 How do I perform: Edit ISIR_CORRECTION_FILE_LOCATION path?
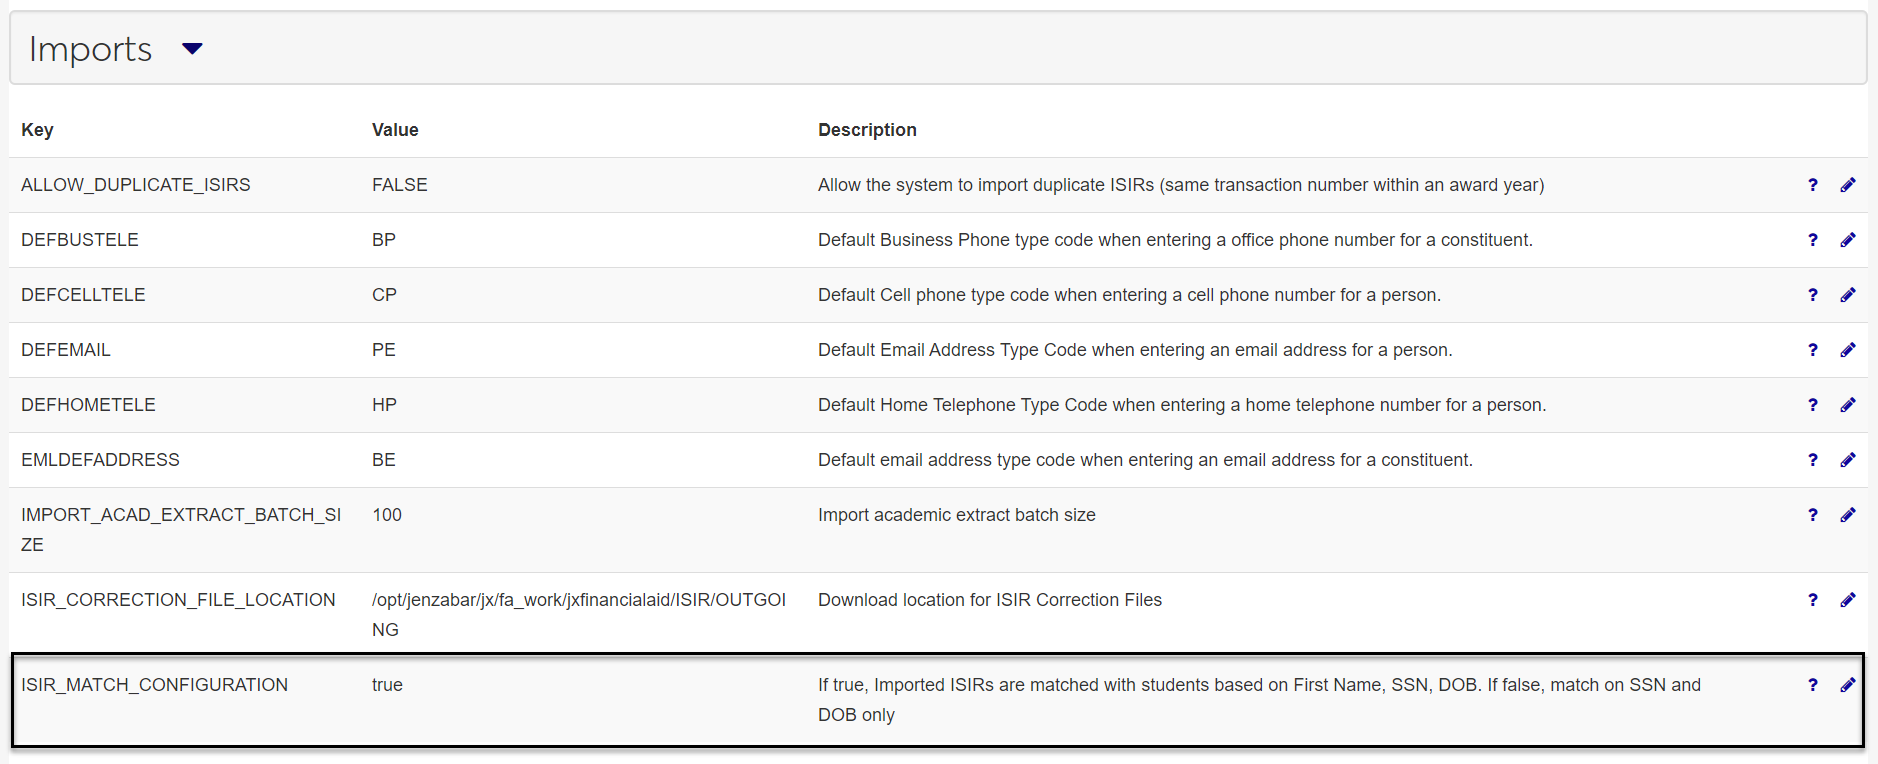[1847, 600]
